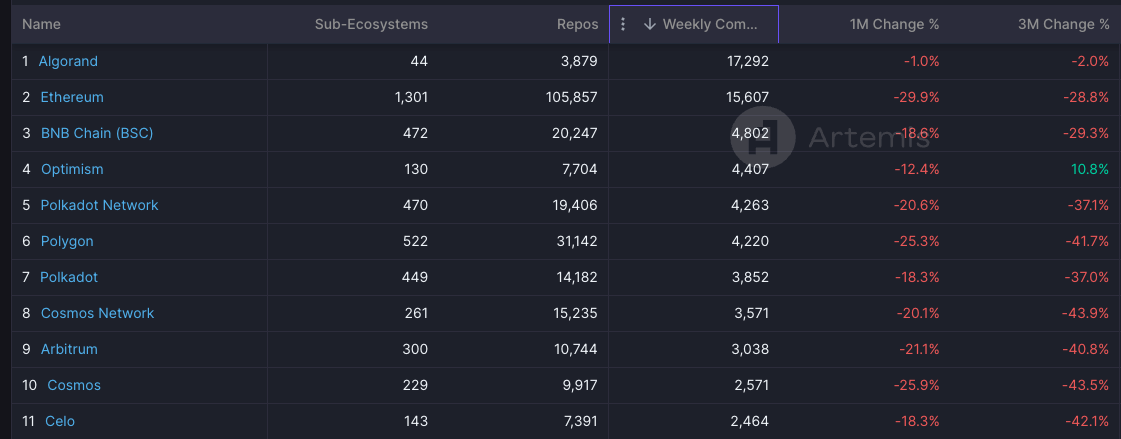
Task: Sort by the 1M Change % header
Action: tap(894, 24)
